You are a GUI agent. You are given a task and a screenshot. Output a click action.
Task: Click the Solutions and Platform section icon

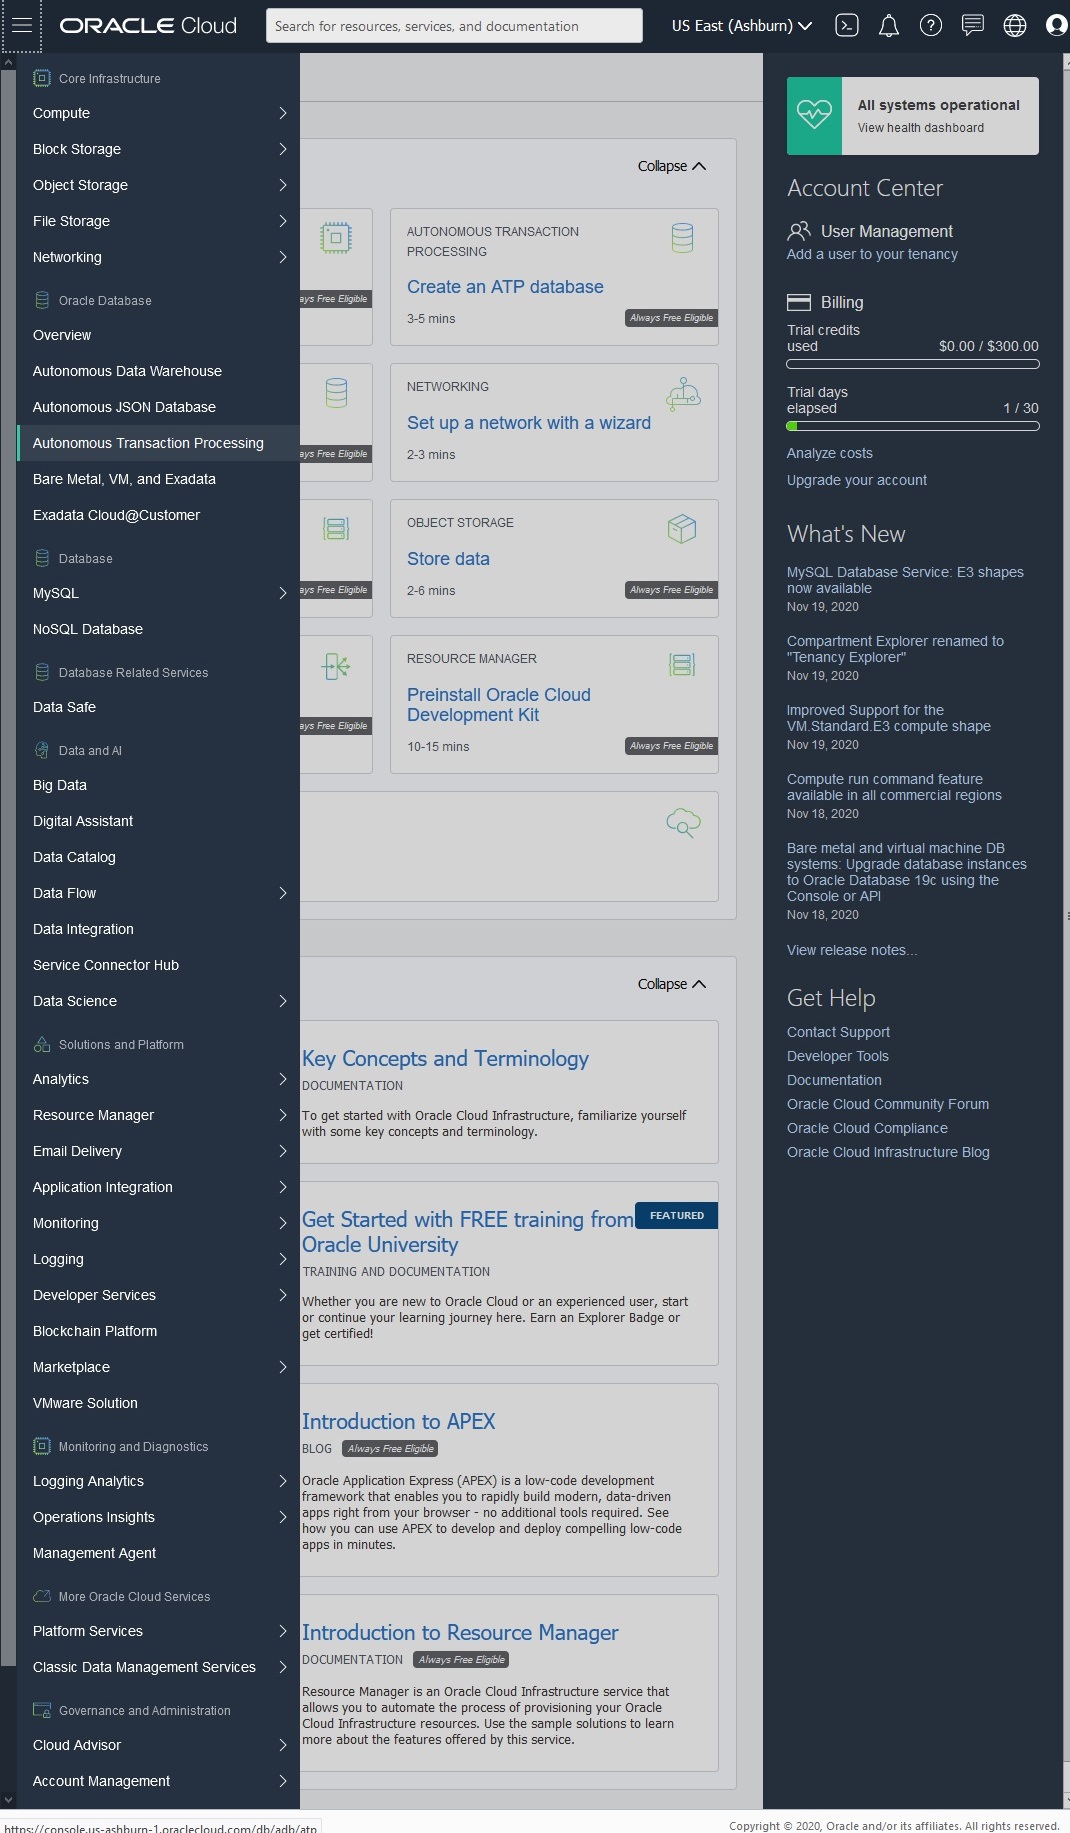pyautogui.click(x=42, y=1044)
